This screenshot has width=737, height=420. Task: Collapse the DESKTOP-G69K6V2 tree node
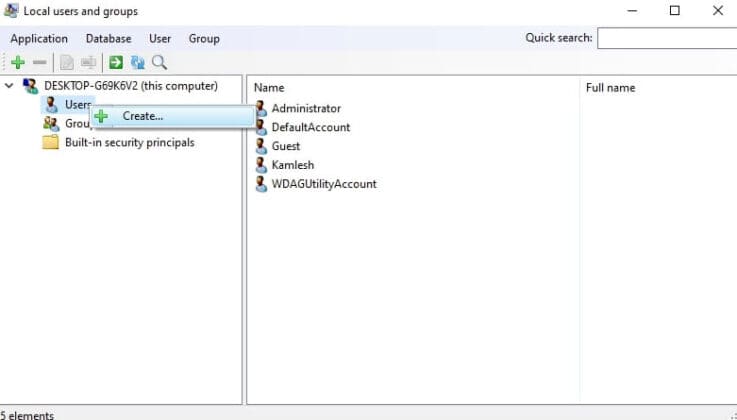point(10,86)
